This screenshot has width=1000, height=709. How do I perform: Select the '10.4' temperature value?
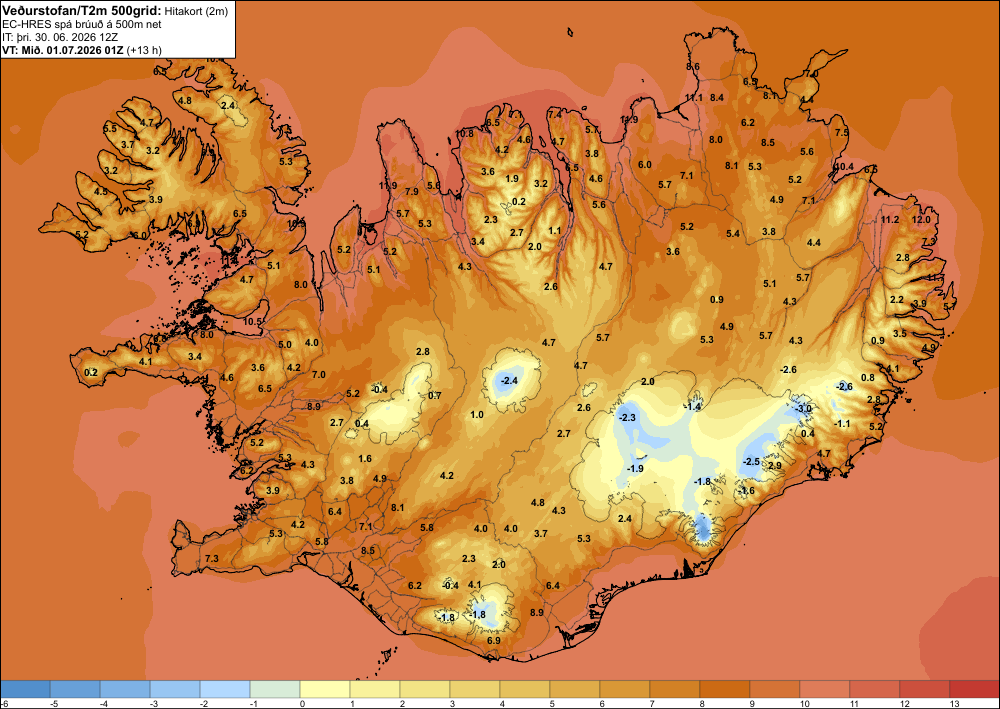(844, 166)
